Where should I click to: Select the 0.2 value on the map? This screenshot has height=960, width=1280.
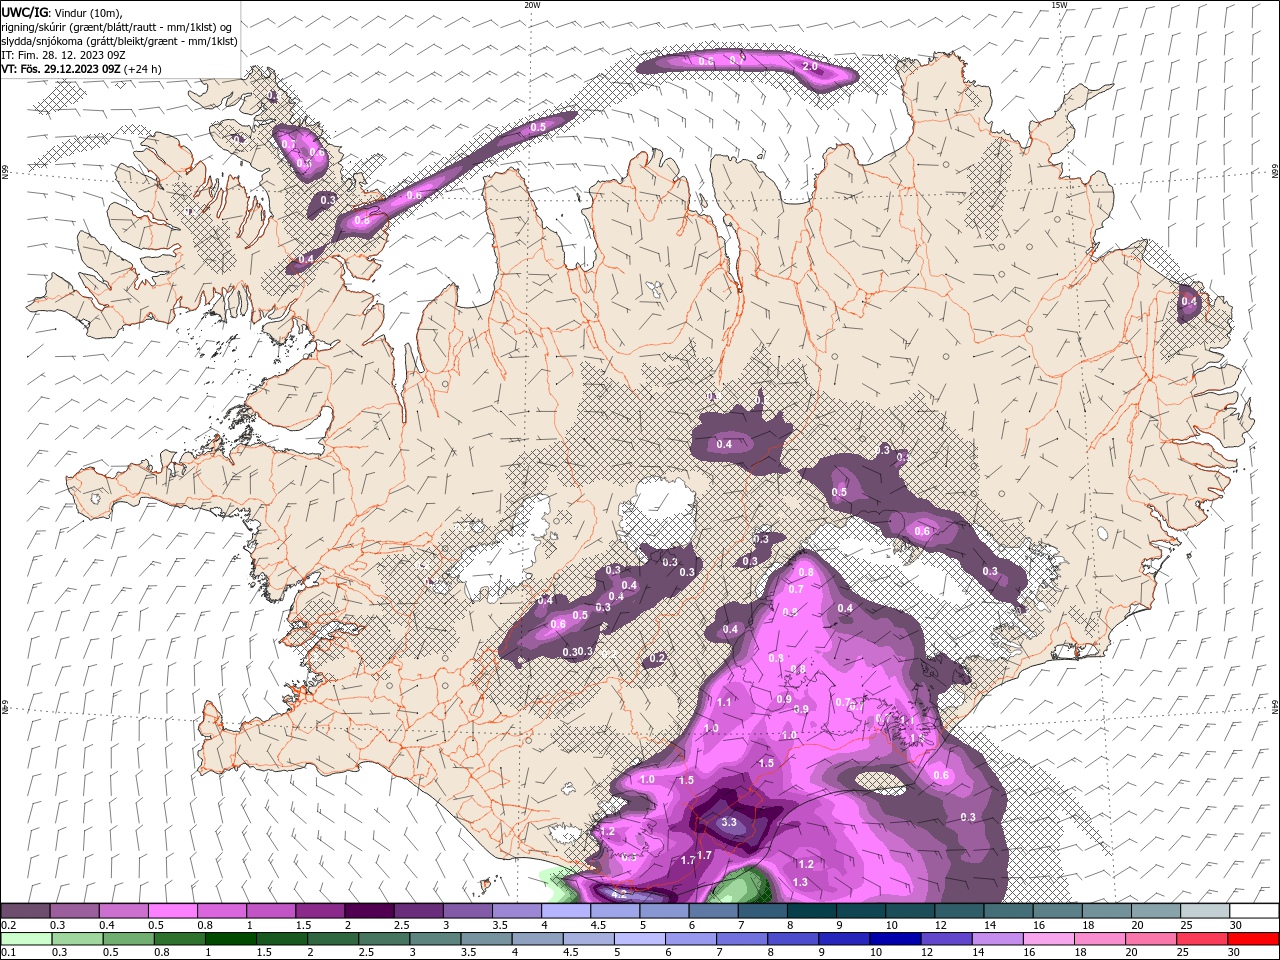tap(657, 658)
